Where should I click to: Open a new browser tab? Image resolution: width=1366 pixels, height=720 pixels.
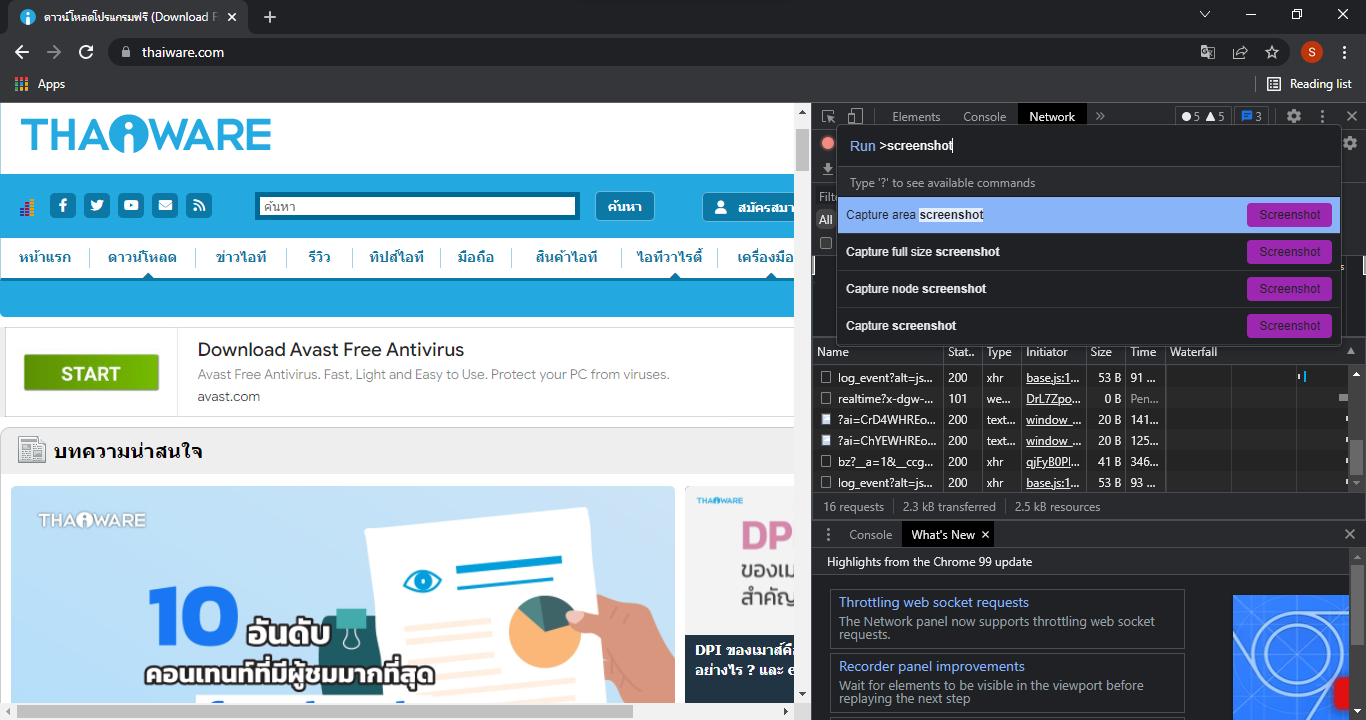(270, 17)
